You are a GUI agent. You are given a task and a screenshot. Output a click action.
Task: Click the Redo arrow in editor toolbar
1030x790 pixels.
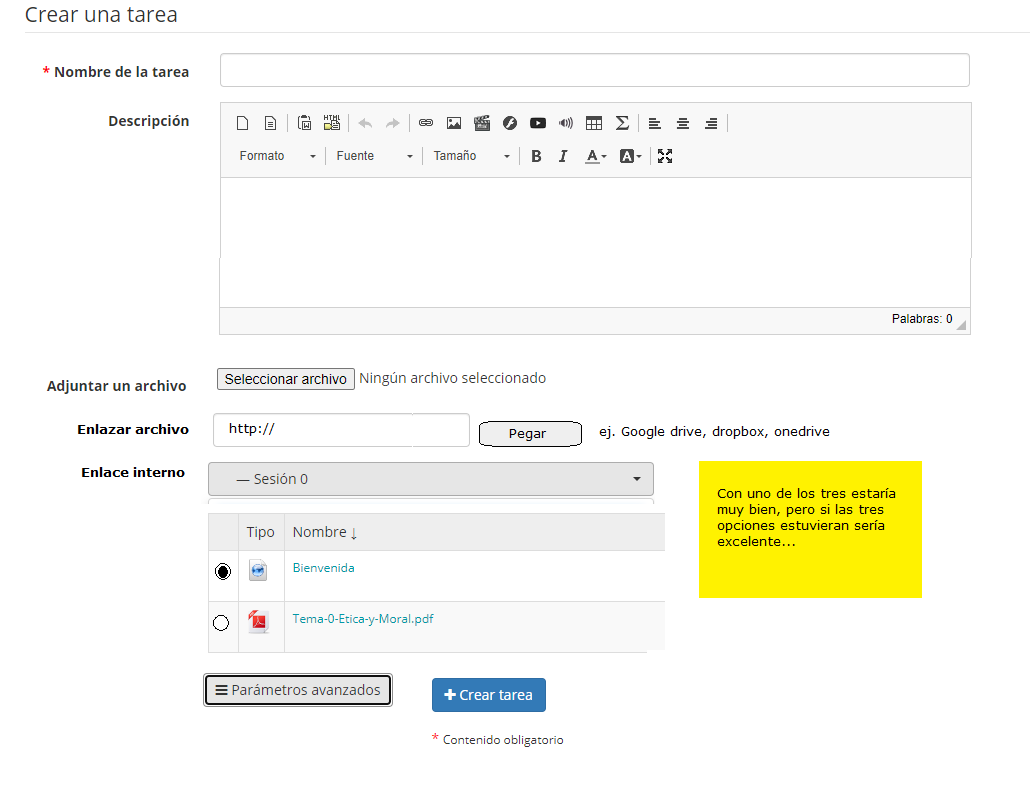[x=392, y=123]
